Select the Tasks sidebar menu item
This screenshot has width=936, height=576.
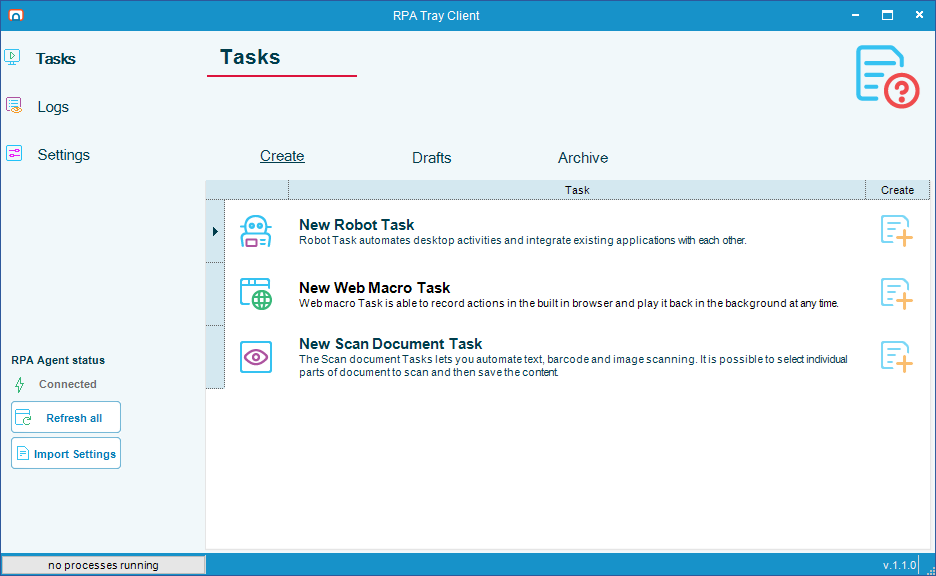tap(56, 58)
